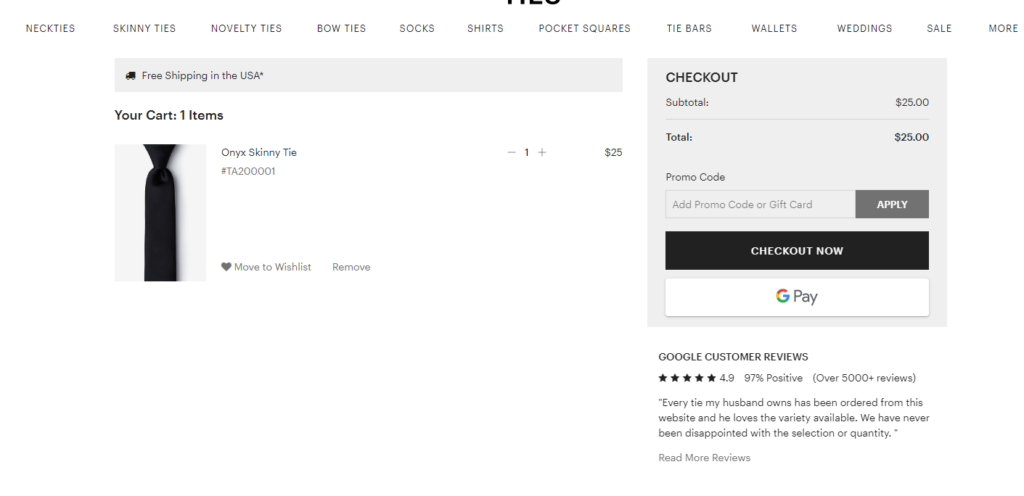Click the heart icon by Move to Wishlist
This screenshot has width=1024, height=496.
(x=226, y=267)
